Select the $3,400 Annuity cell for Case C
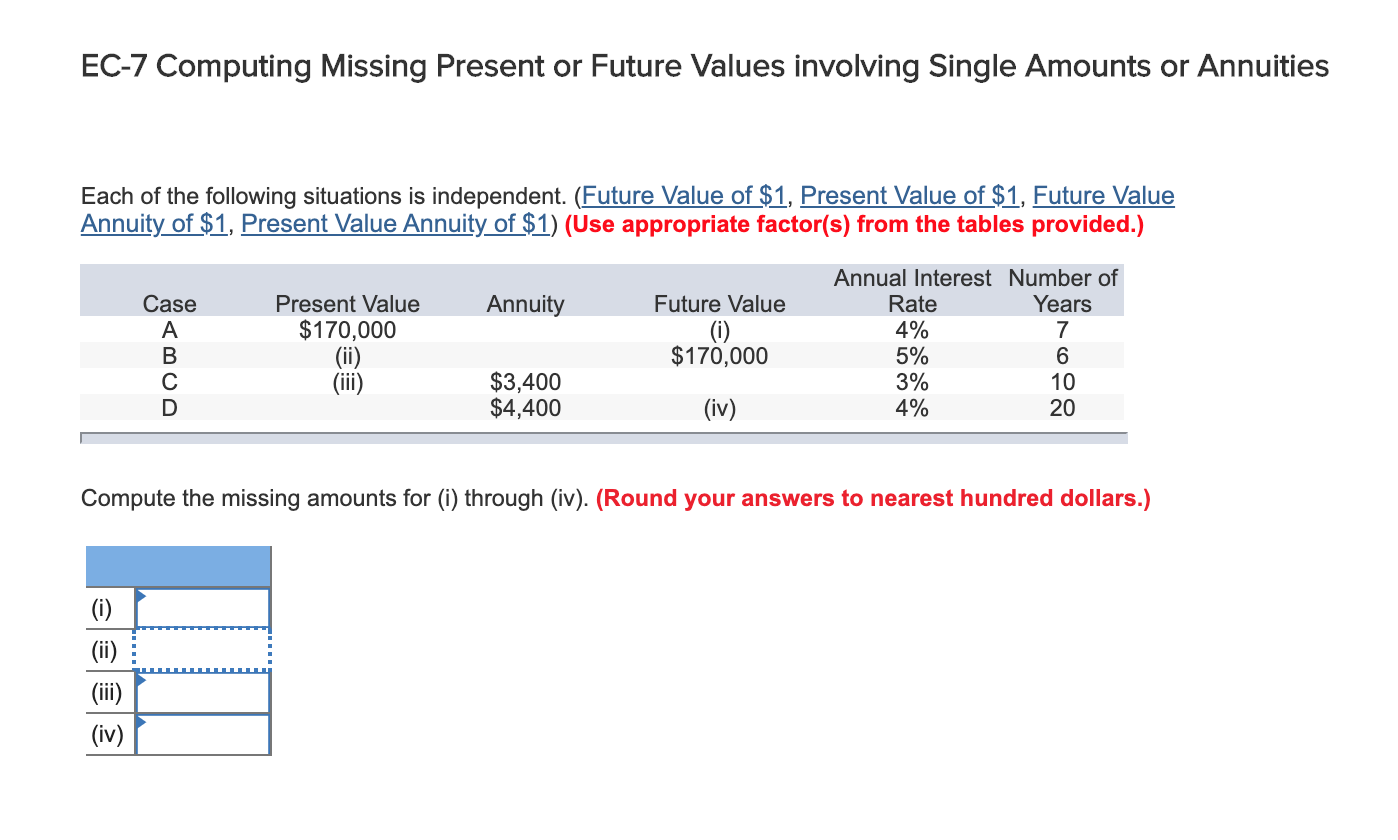Image resolution: width=1398 pixels, height=840 pixels. [x=525, y=381]
